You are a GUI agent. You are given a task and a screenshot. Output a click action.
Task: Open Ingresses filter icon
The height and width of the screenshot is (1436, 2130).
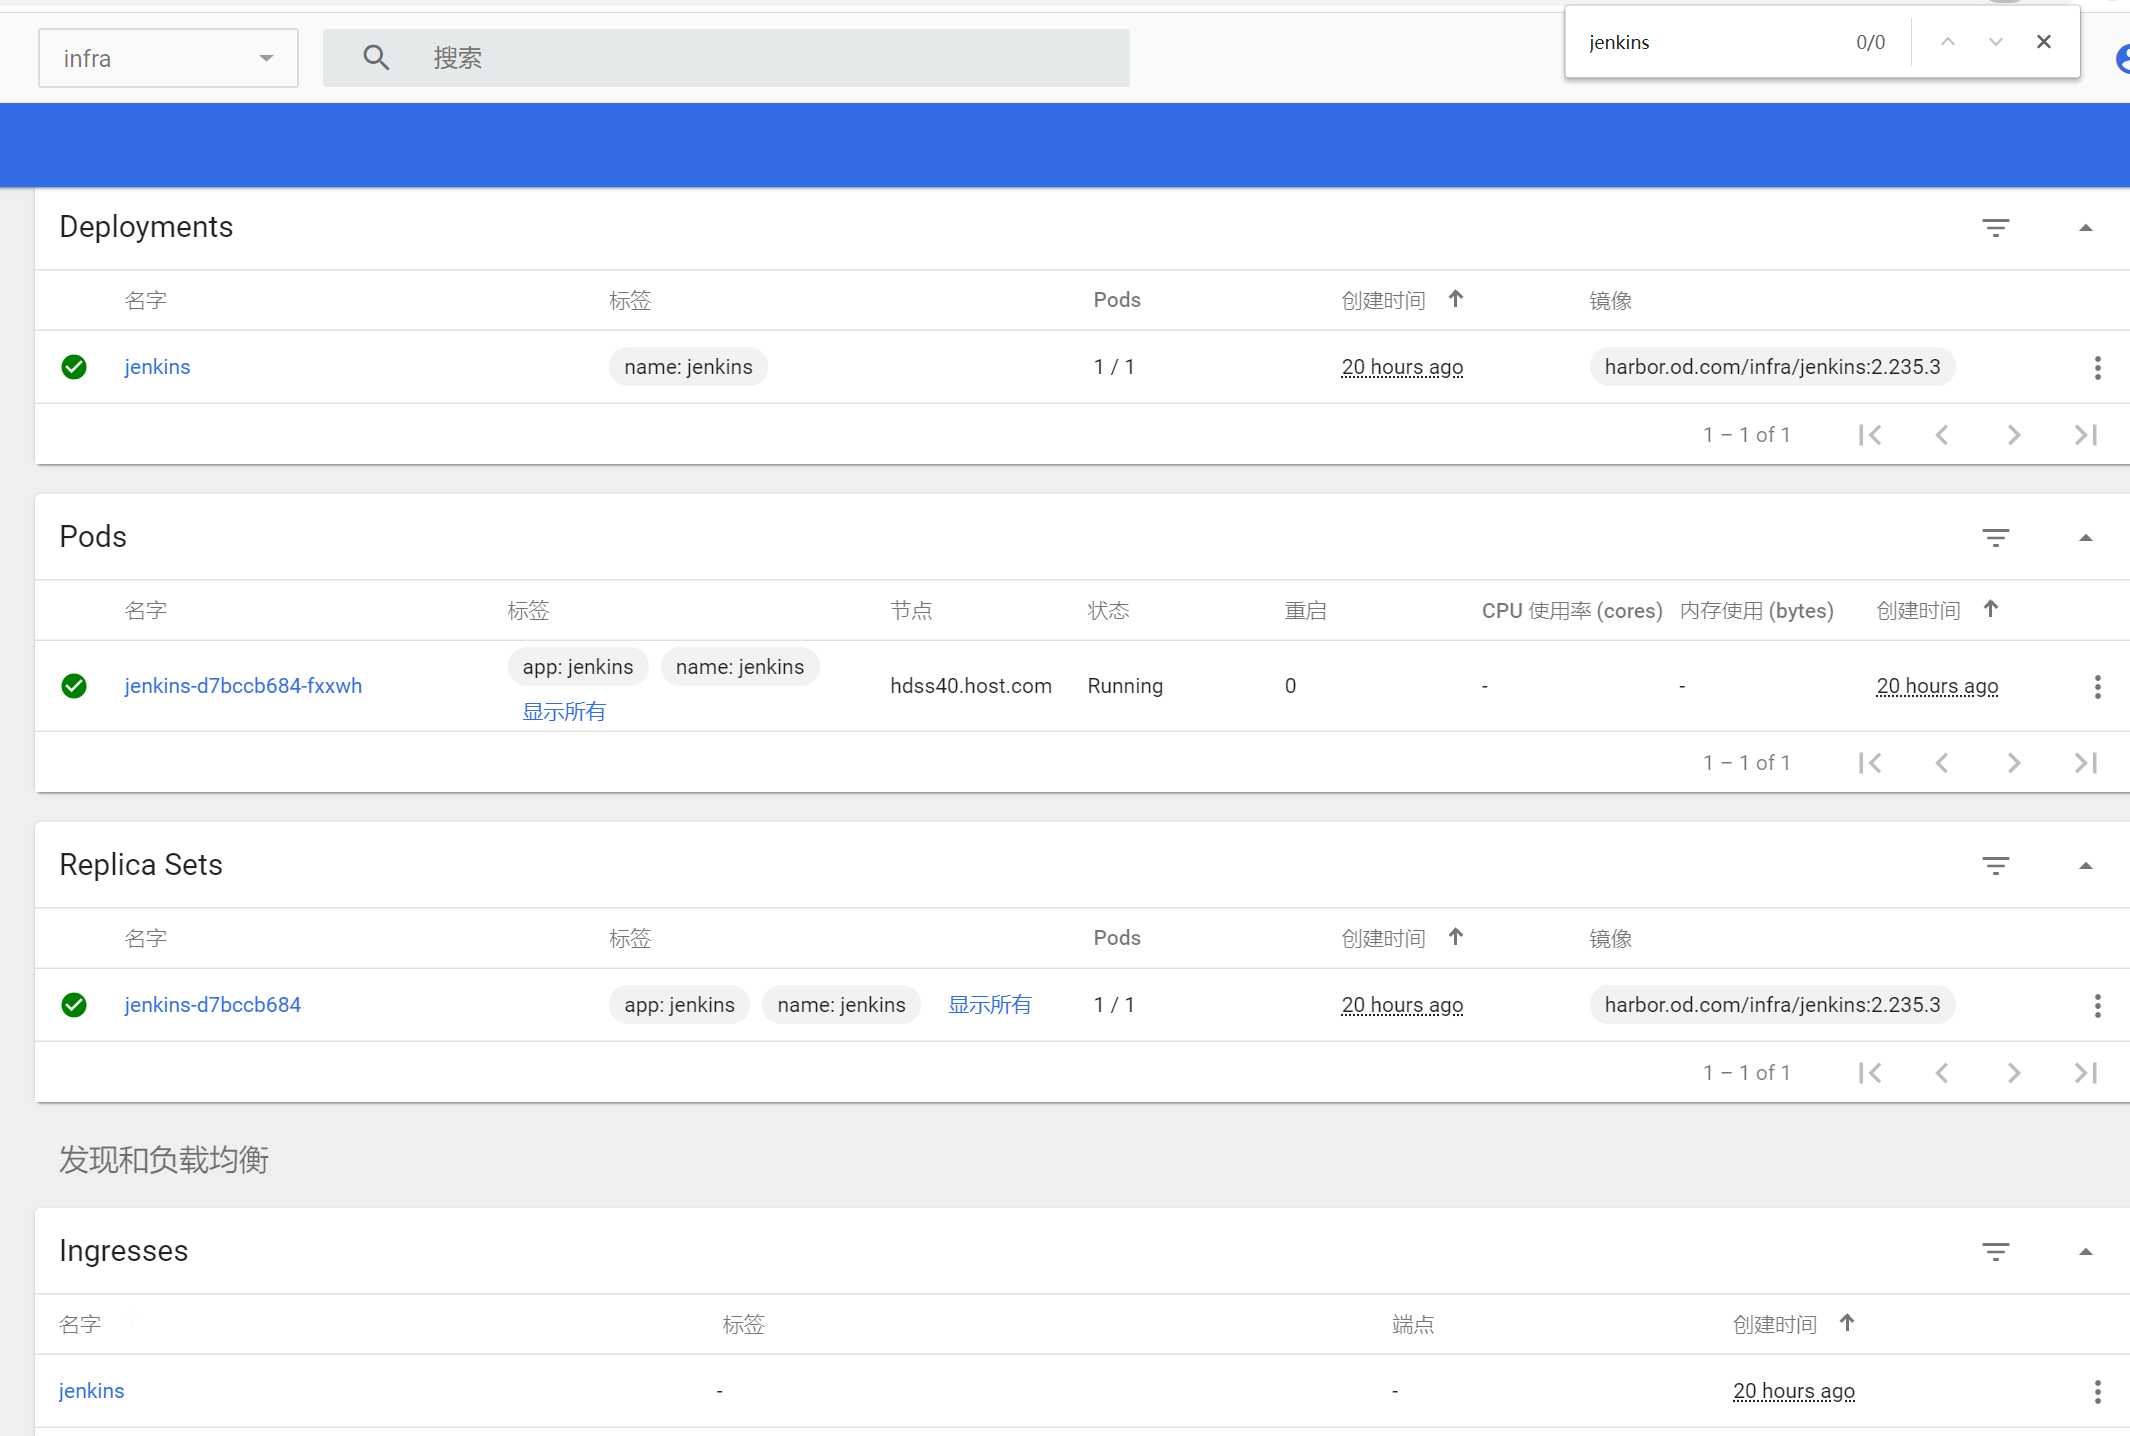pyautogui.click(x=1995, y=1252)
